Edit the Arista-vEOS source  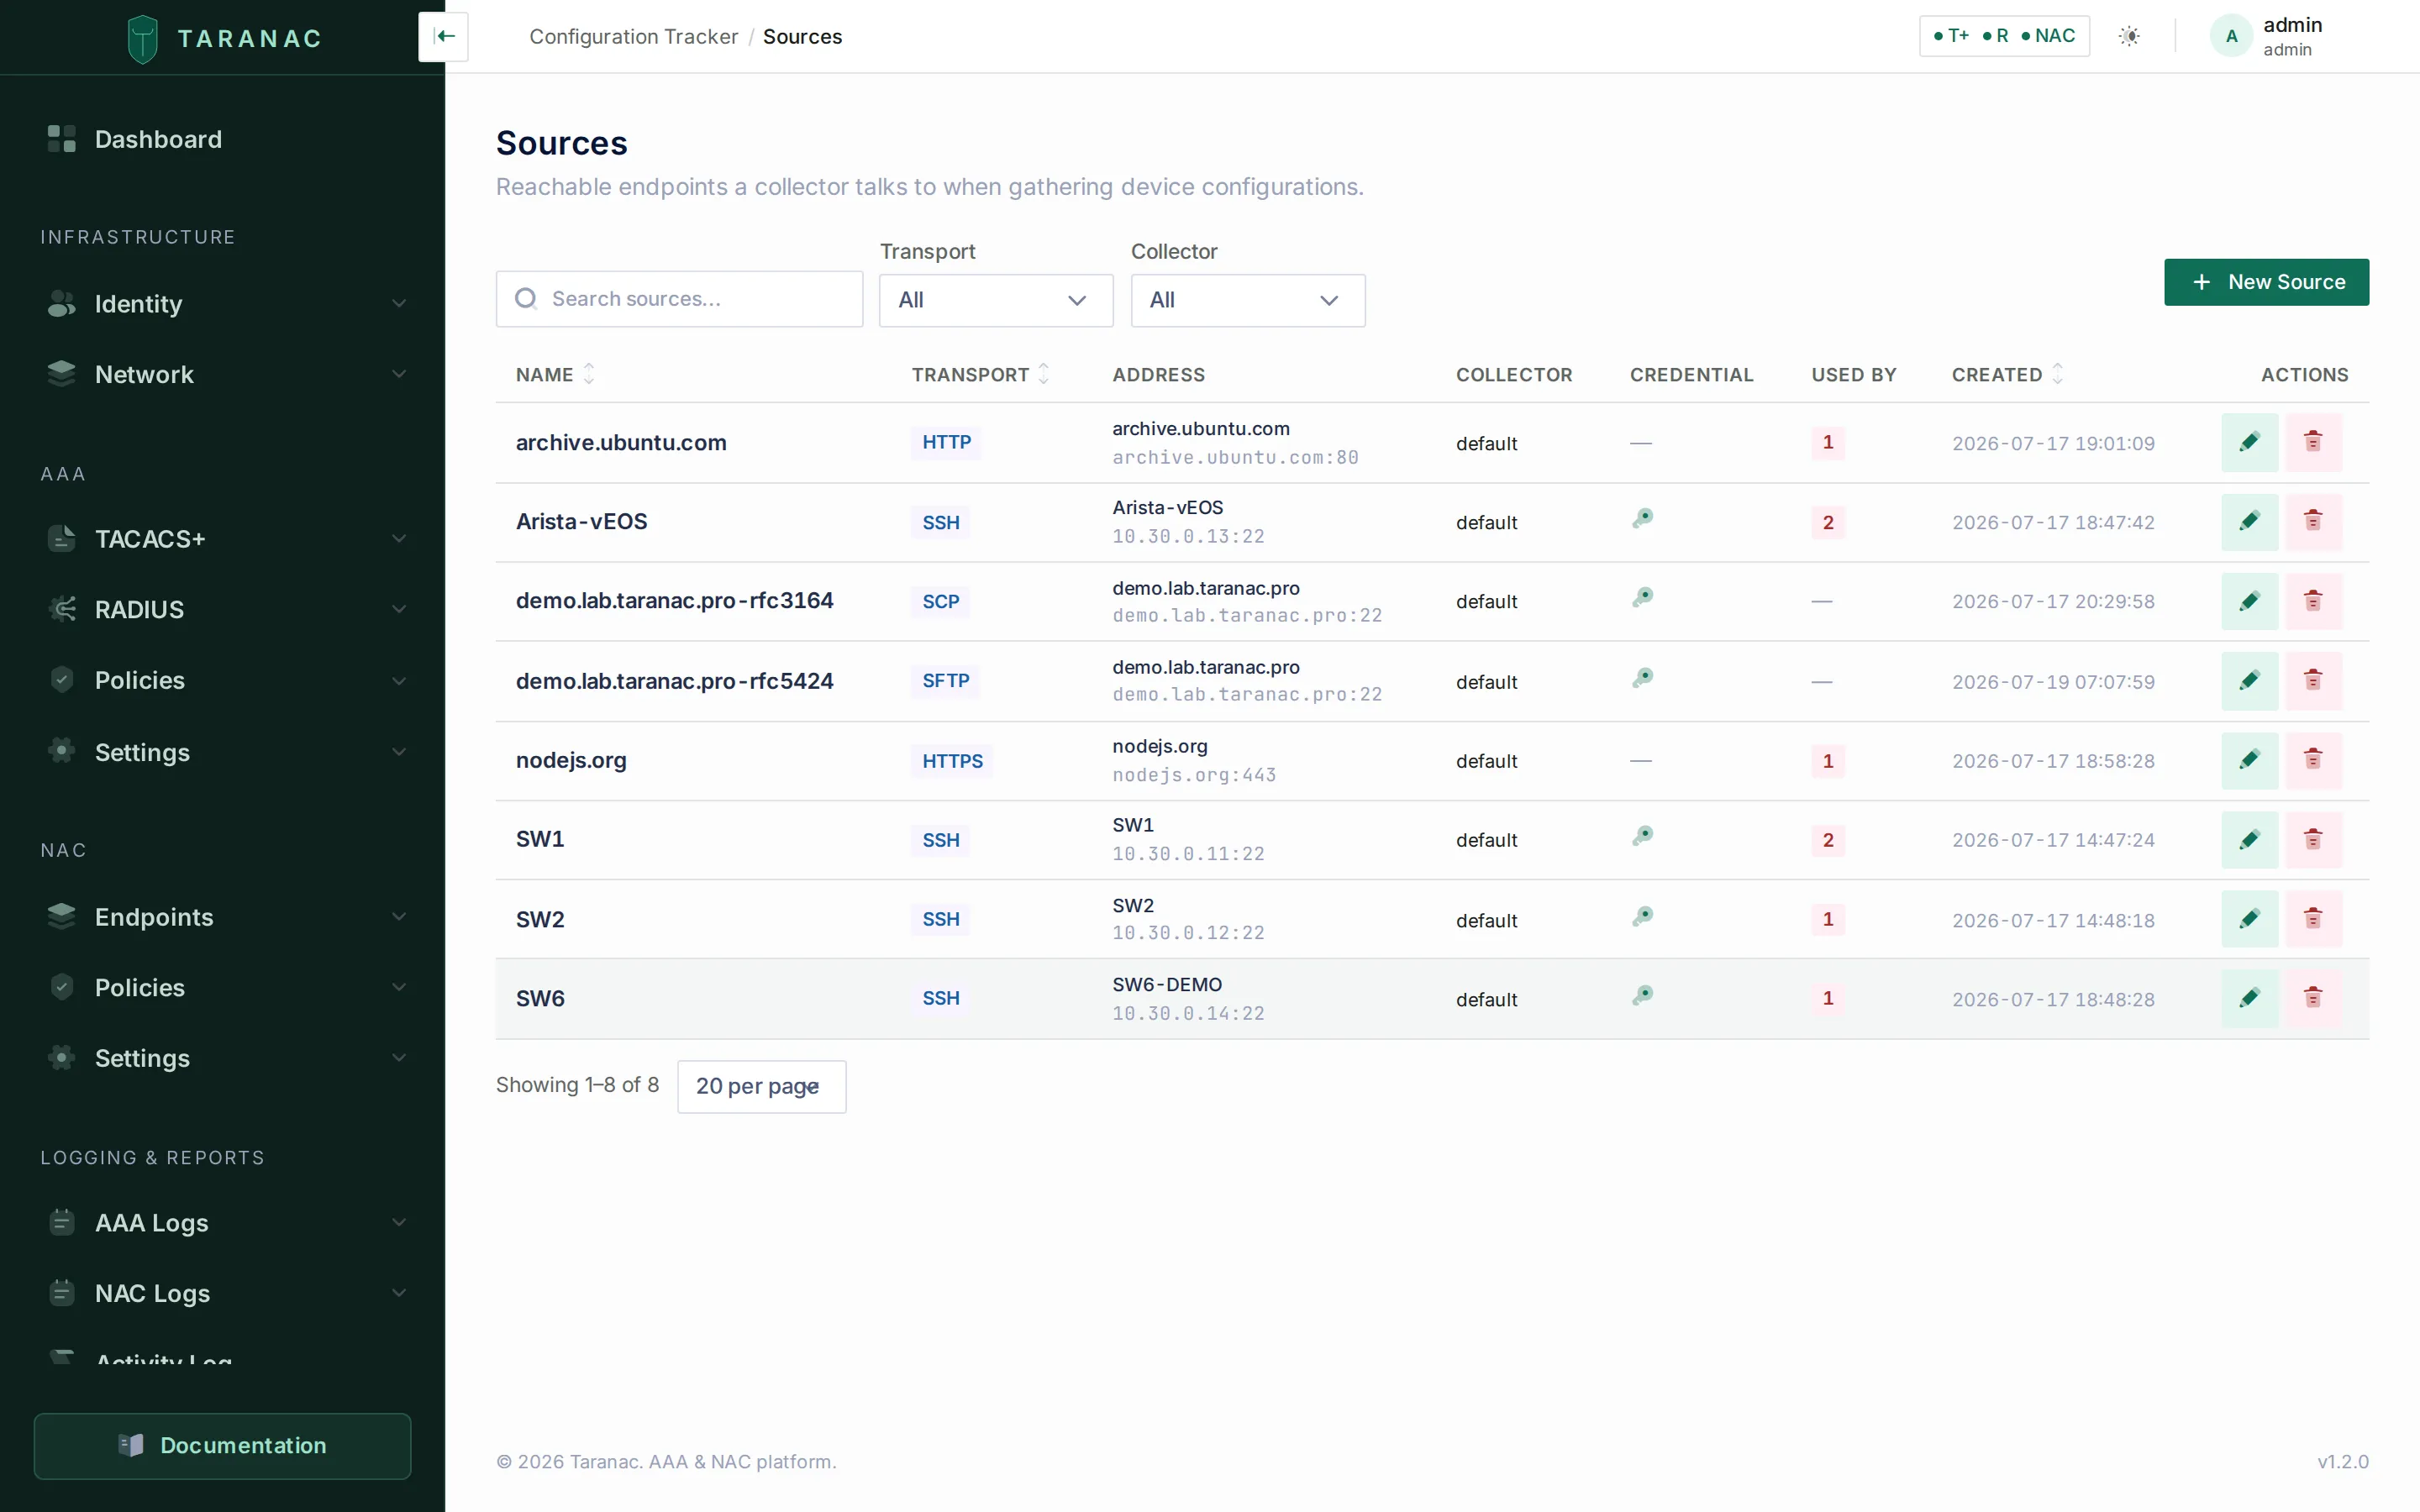click(x=2249, y=521)
